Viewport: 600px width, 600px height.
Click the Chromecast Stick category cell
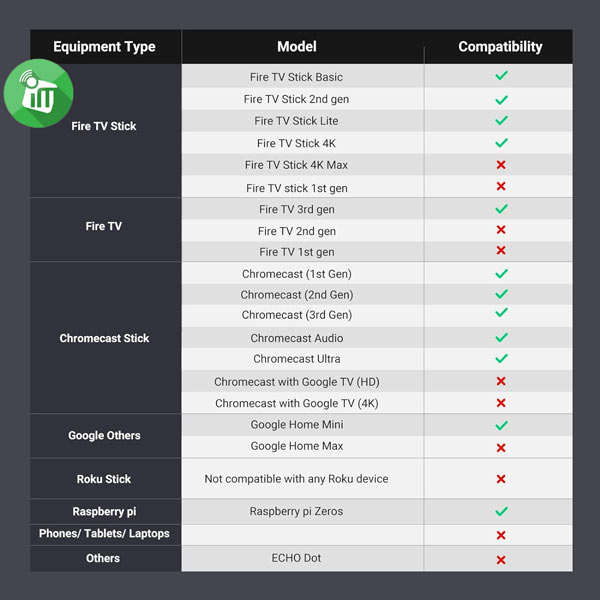click(104, 338)
